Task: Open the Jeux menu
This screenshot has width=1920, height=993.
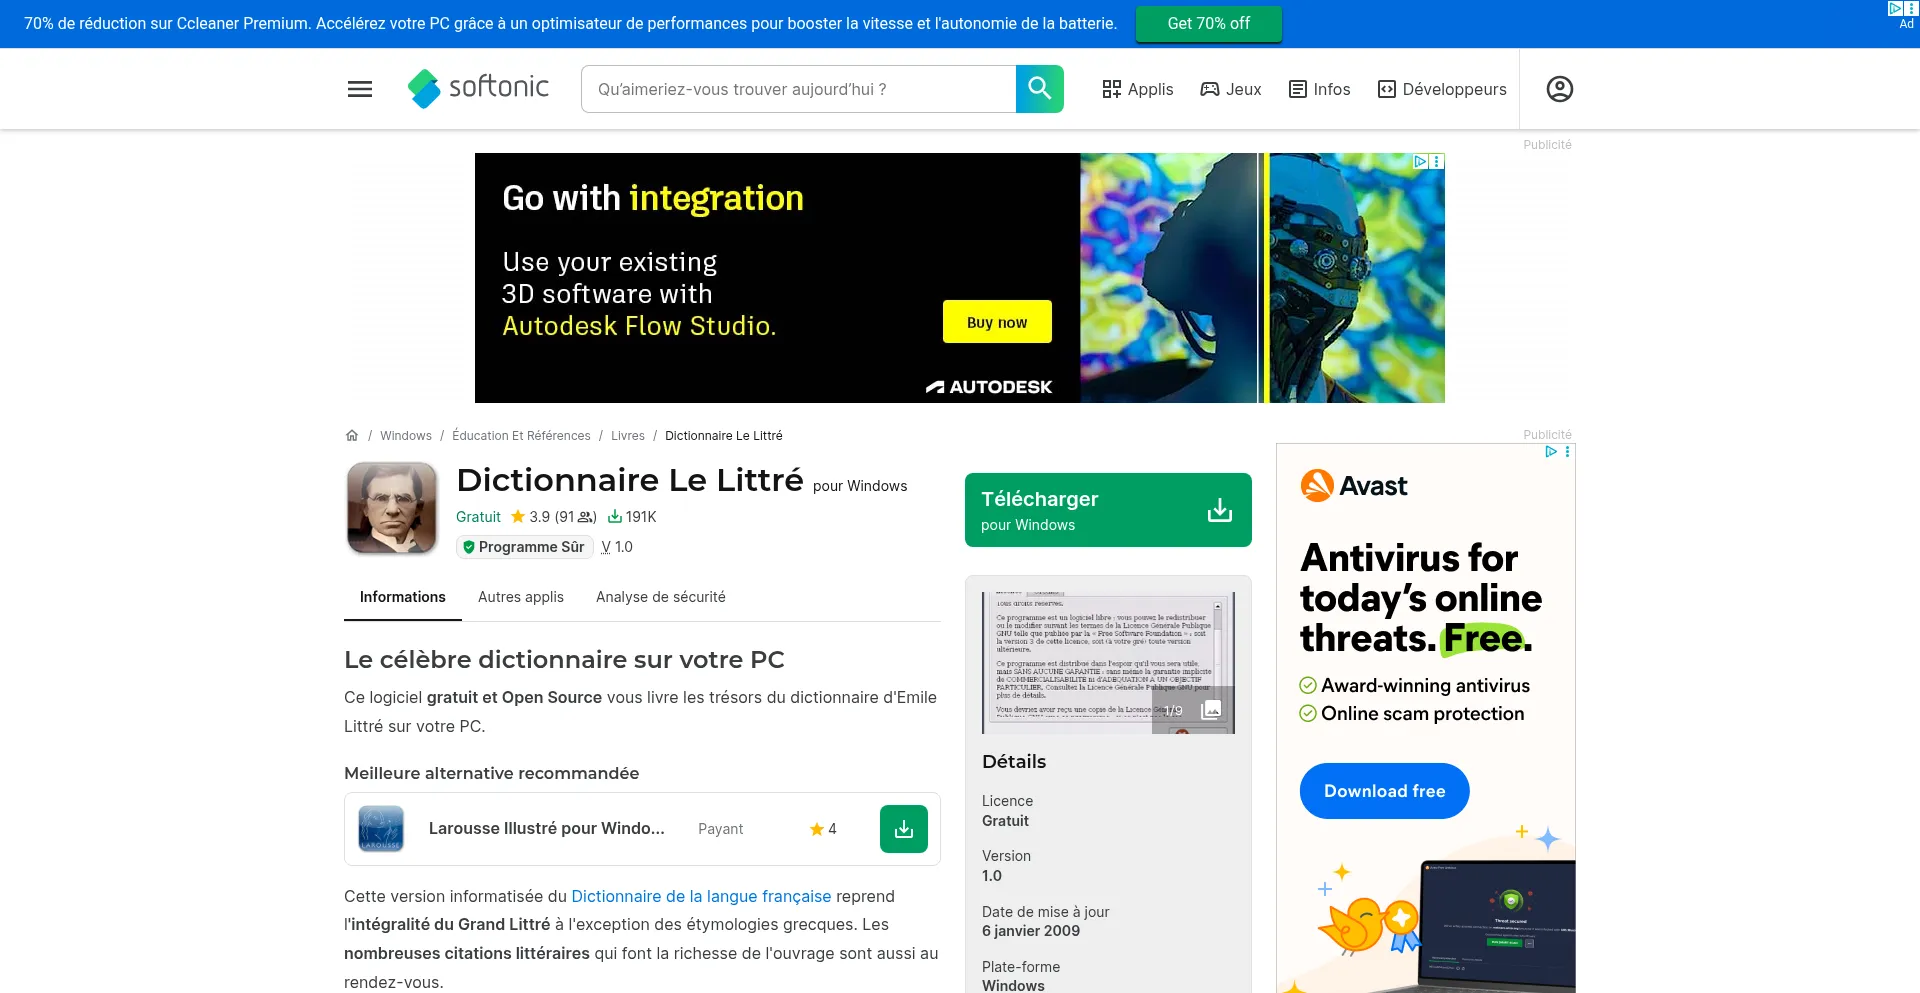Action: pos(1231,89)
